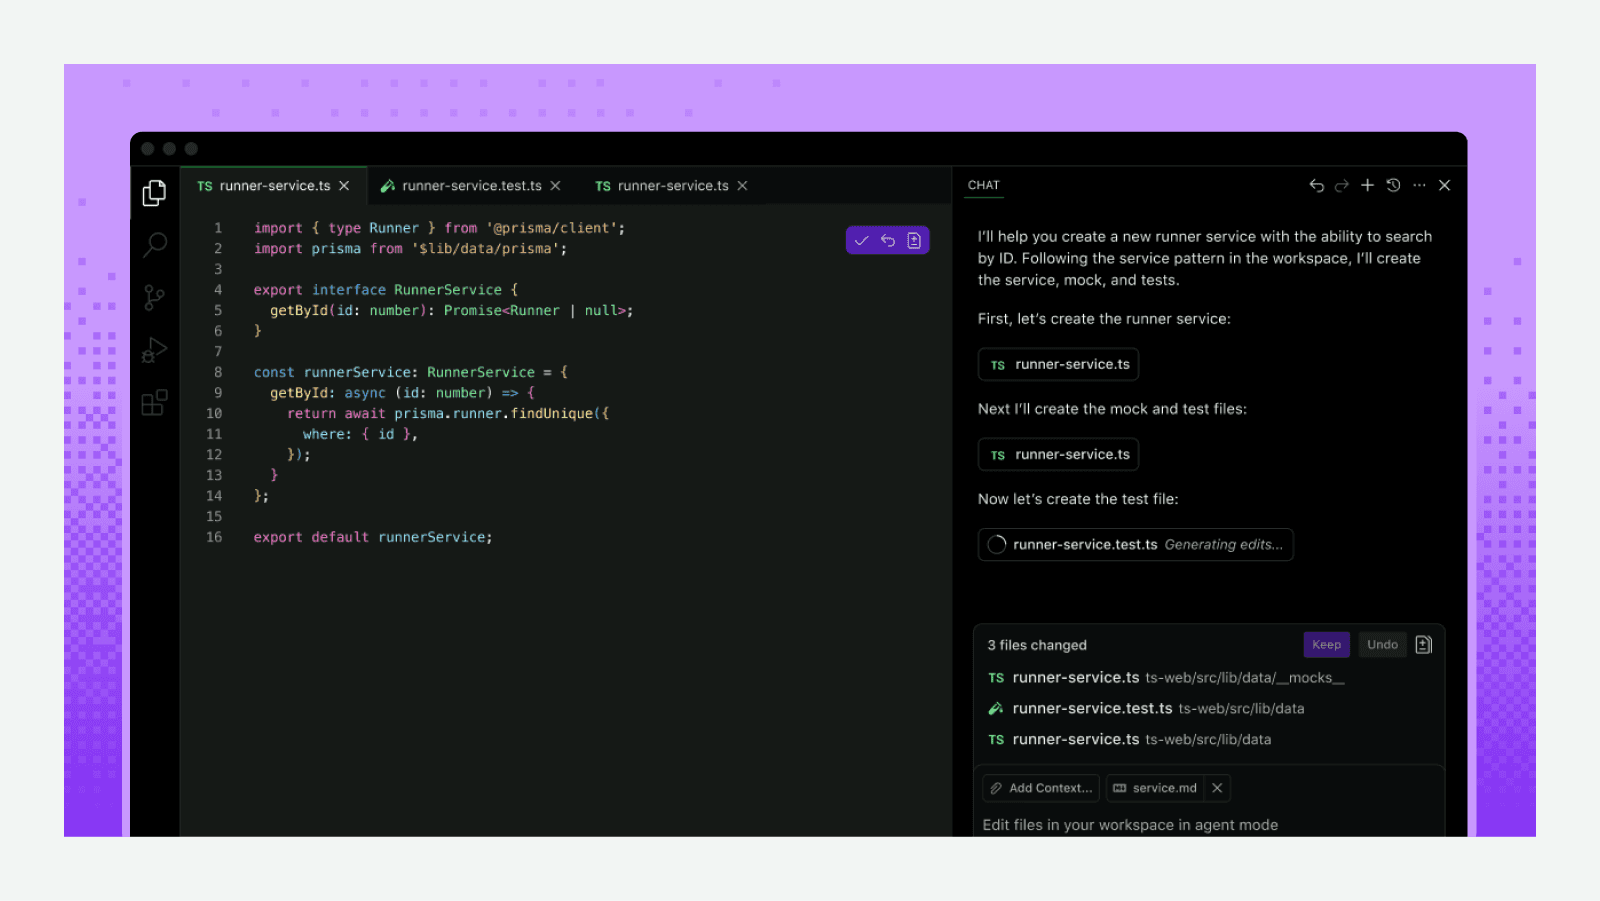View diff from the editor overlay toolbar
This screenshot has width=1600, height=901.
[x=914, y=240]
